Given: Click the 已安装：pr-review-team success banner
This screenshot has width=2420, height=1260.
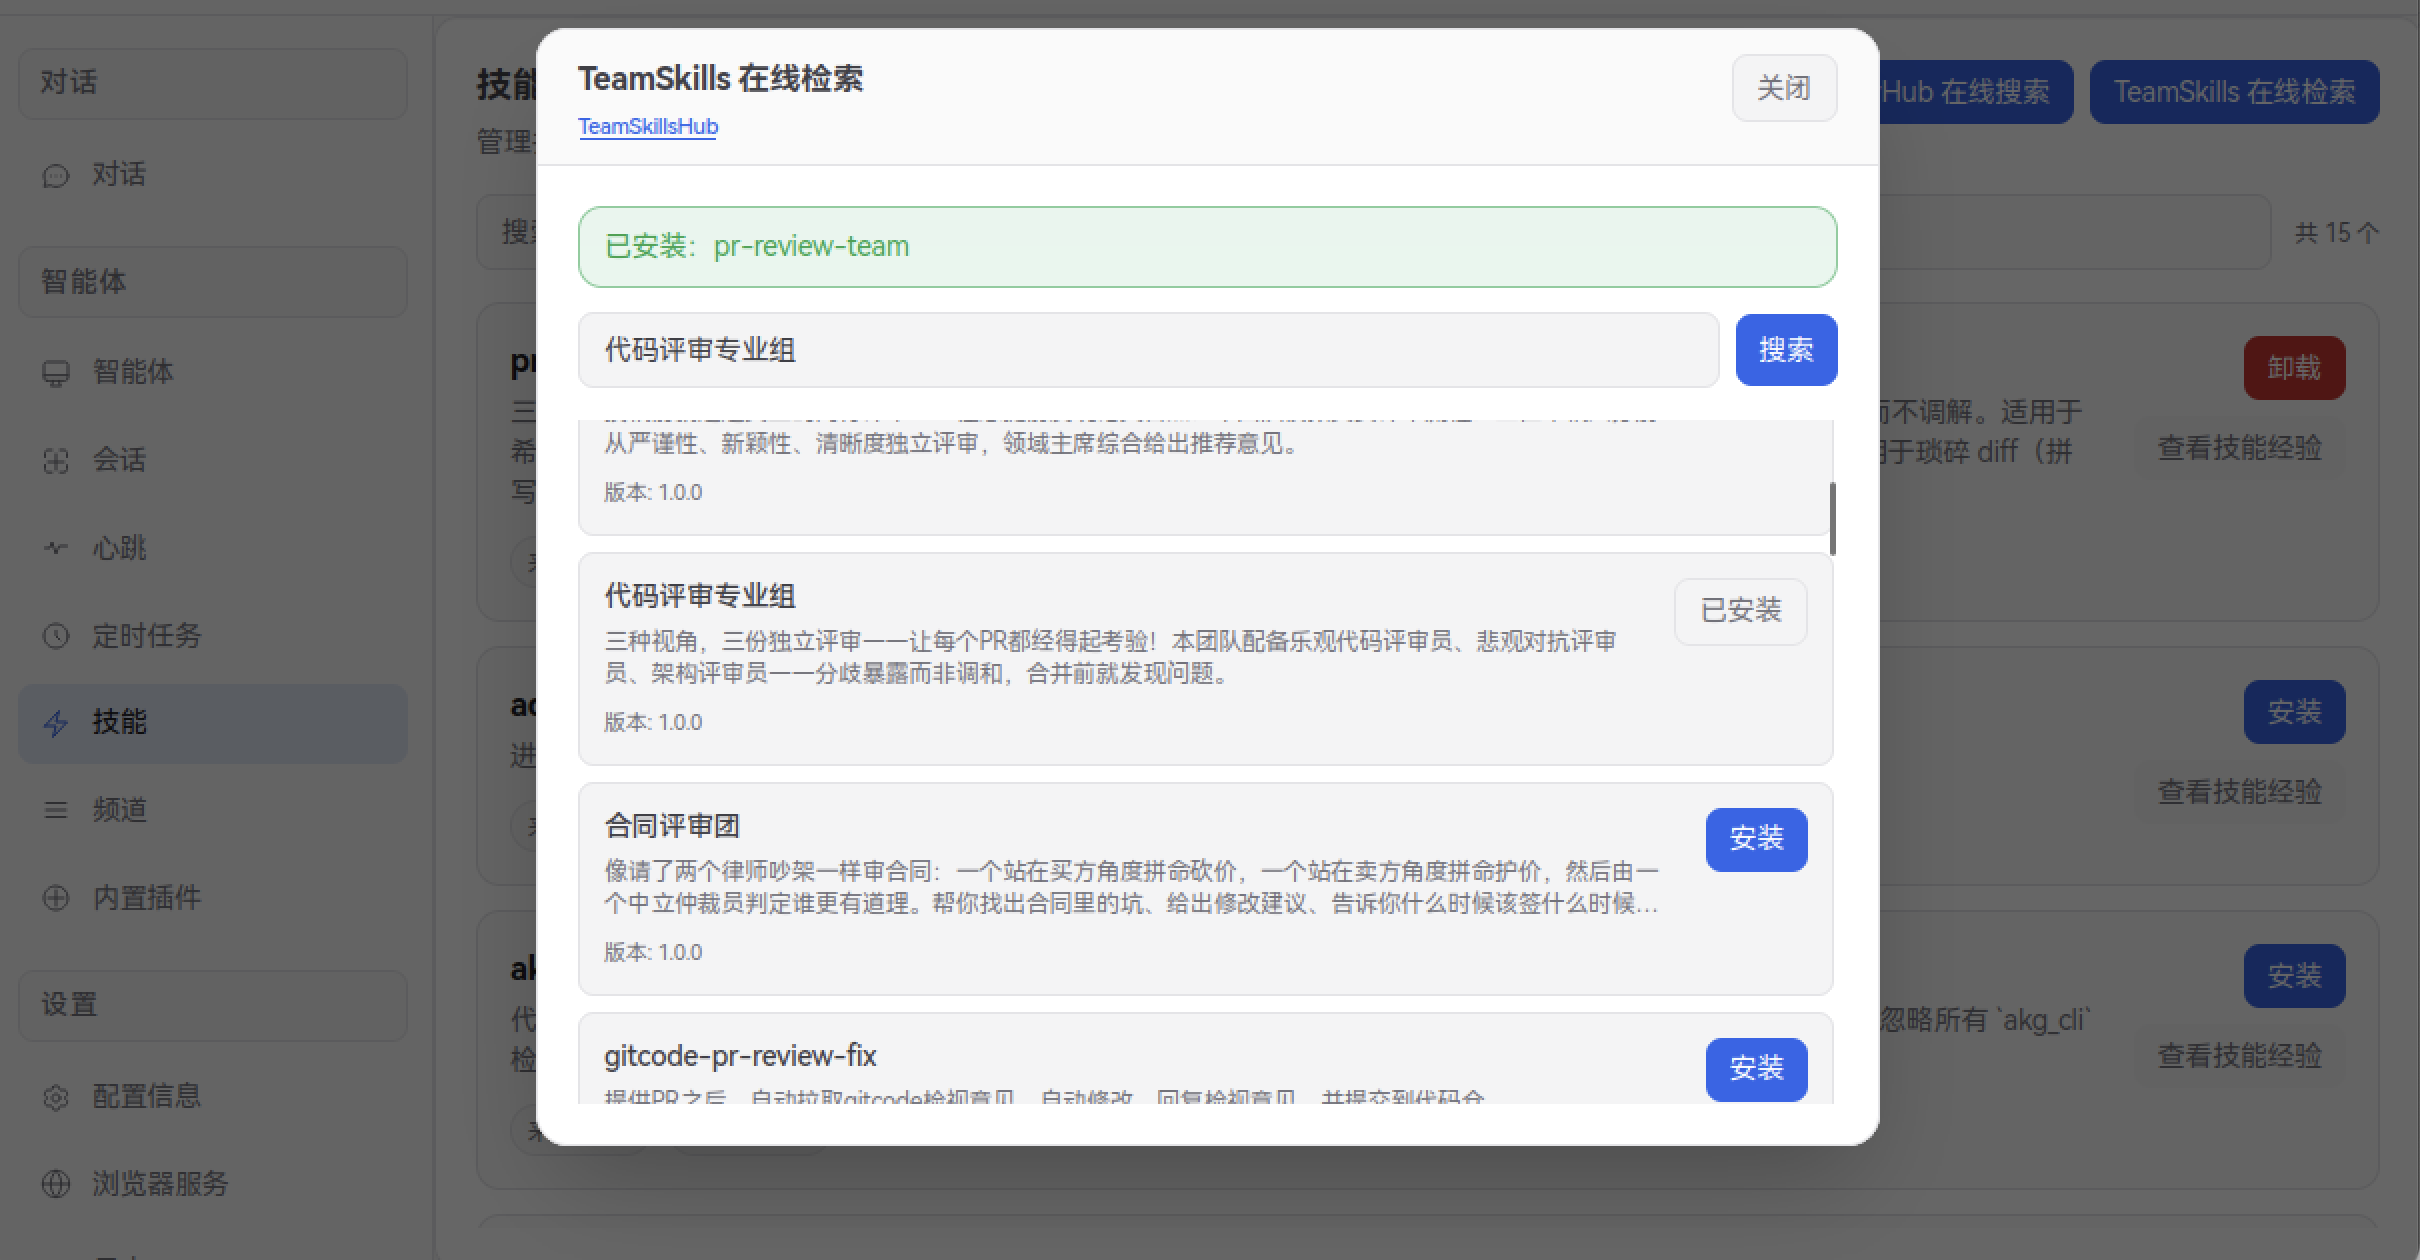Looking at the screenshot, I should (1207, 247).
